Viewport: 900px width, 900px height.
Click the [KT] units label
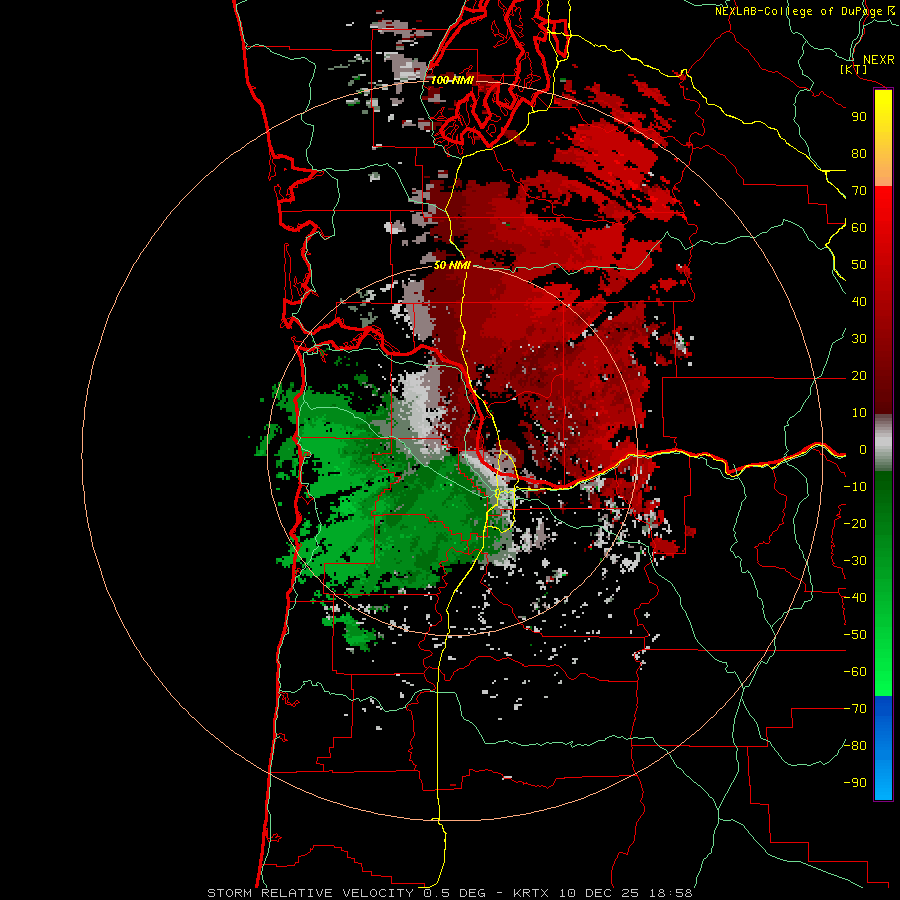pyautogui.click(x=854, y=69)
